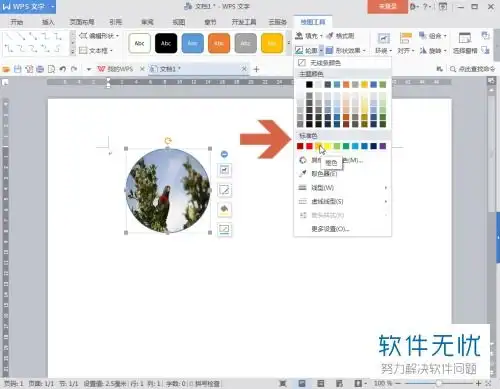
Task: Click the Redo arrow icon
Action: [x=74, y=69]
